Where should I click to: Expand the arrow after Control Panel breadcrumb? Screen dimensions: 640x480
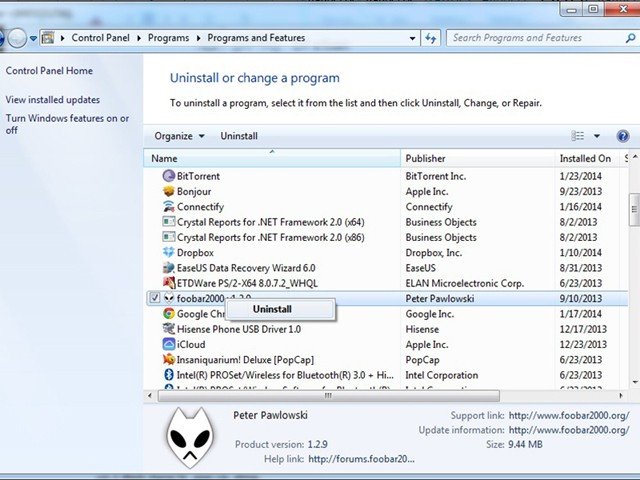(x=139, y=38)
